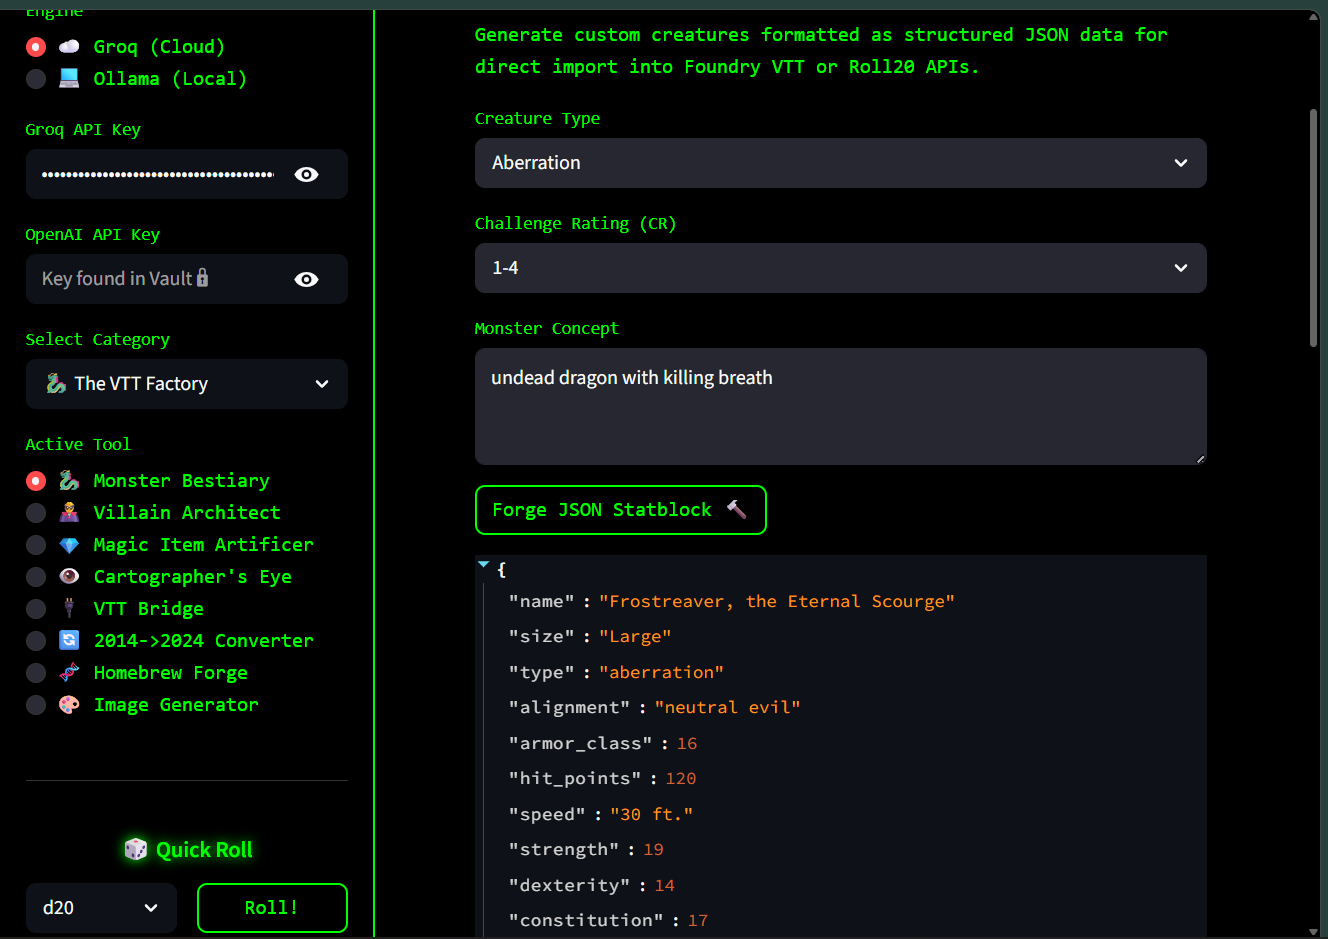Click the dragon icon in The VTT Factory
1328x939 pixels.
57,383
